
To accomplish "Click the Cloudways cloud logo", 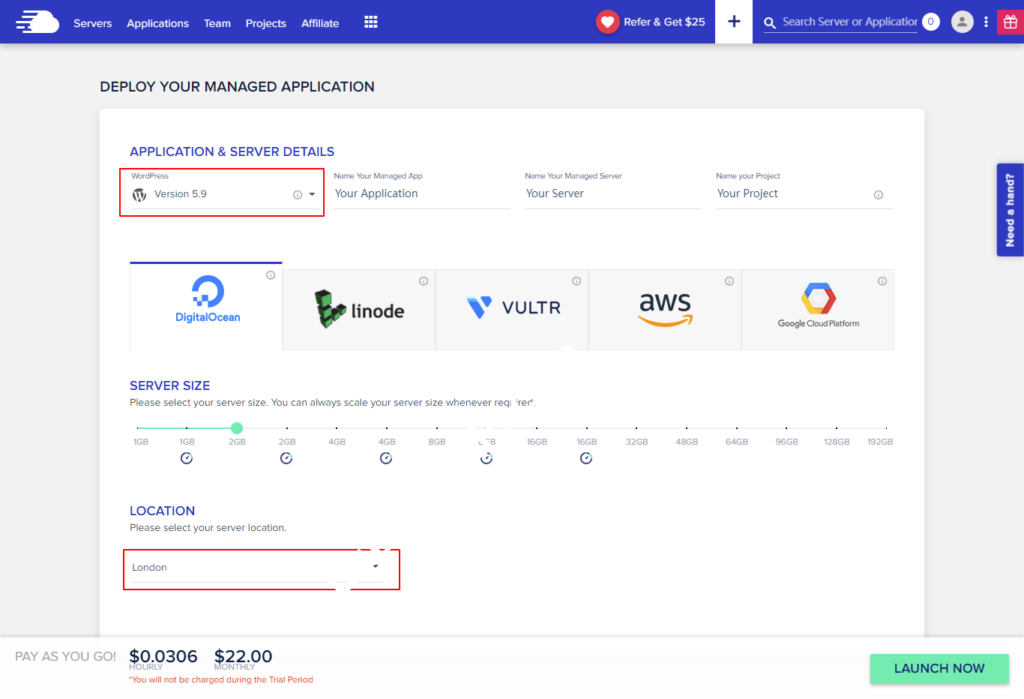I will click(x=37, y=22).
